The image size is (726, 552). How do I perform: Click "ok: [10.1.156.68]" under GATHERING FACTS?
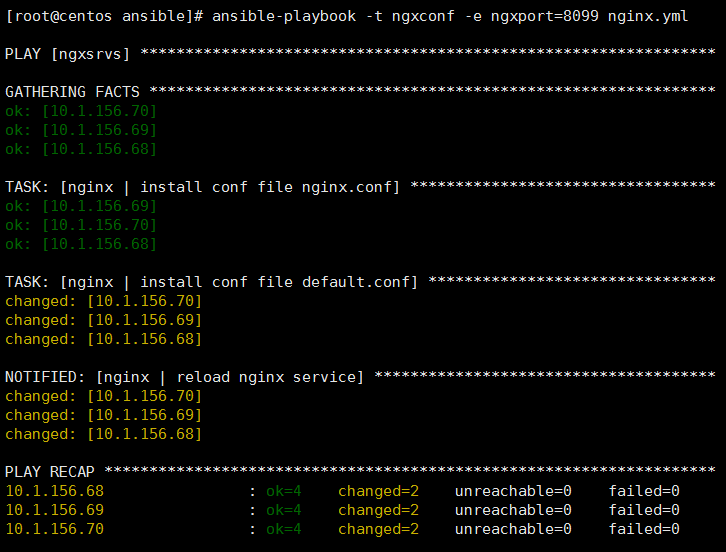pyautogui.click(x=81, y=149)
